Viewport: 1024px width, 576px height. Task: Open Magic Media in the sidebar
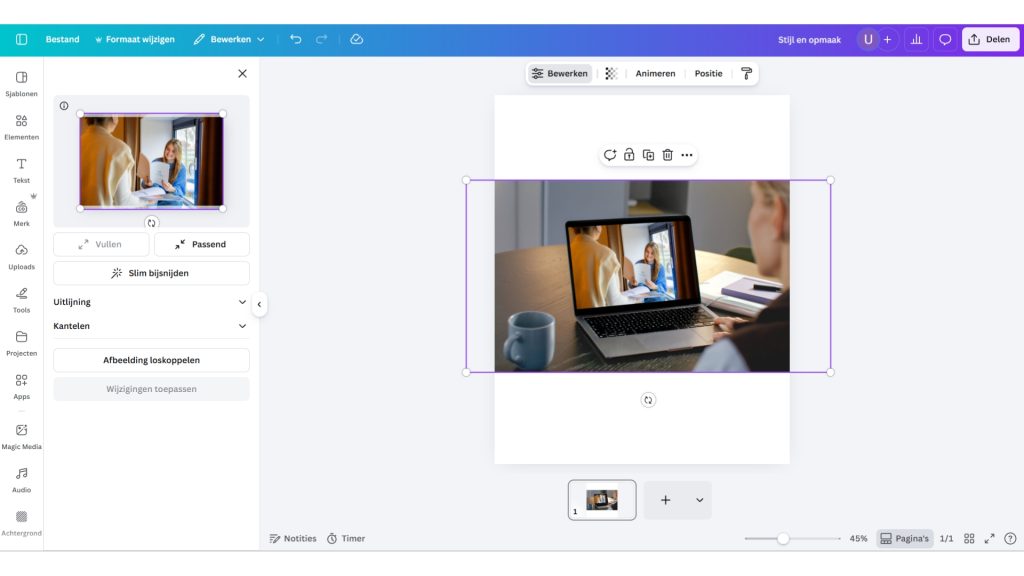point(21,435)
